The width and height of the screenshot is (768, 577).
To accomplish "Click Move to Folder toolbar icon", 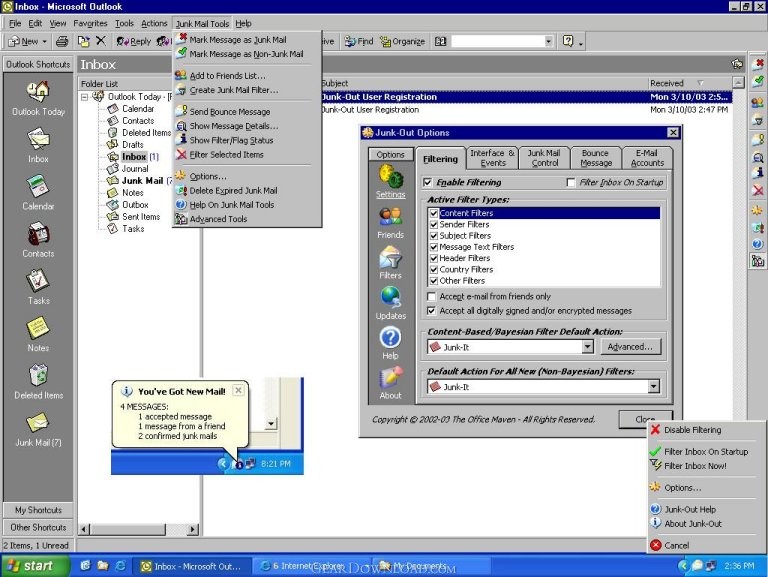I will pyautogui.click(x=83, y=41).
